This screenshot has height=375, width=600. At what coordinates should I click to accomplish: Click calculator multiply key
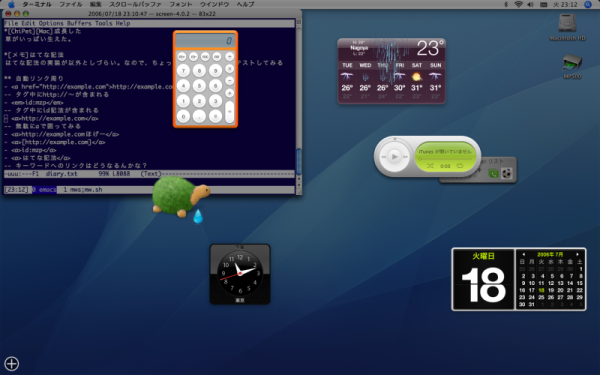click(230, 68)
